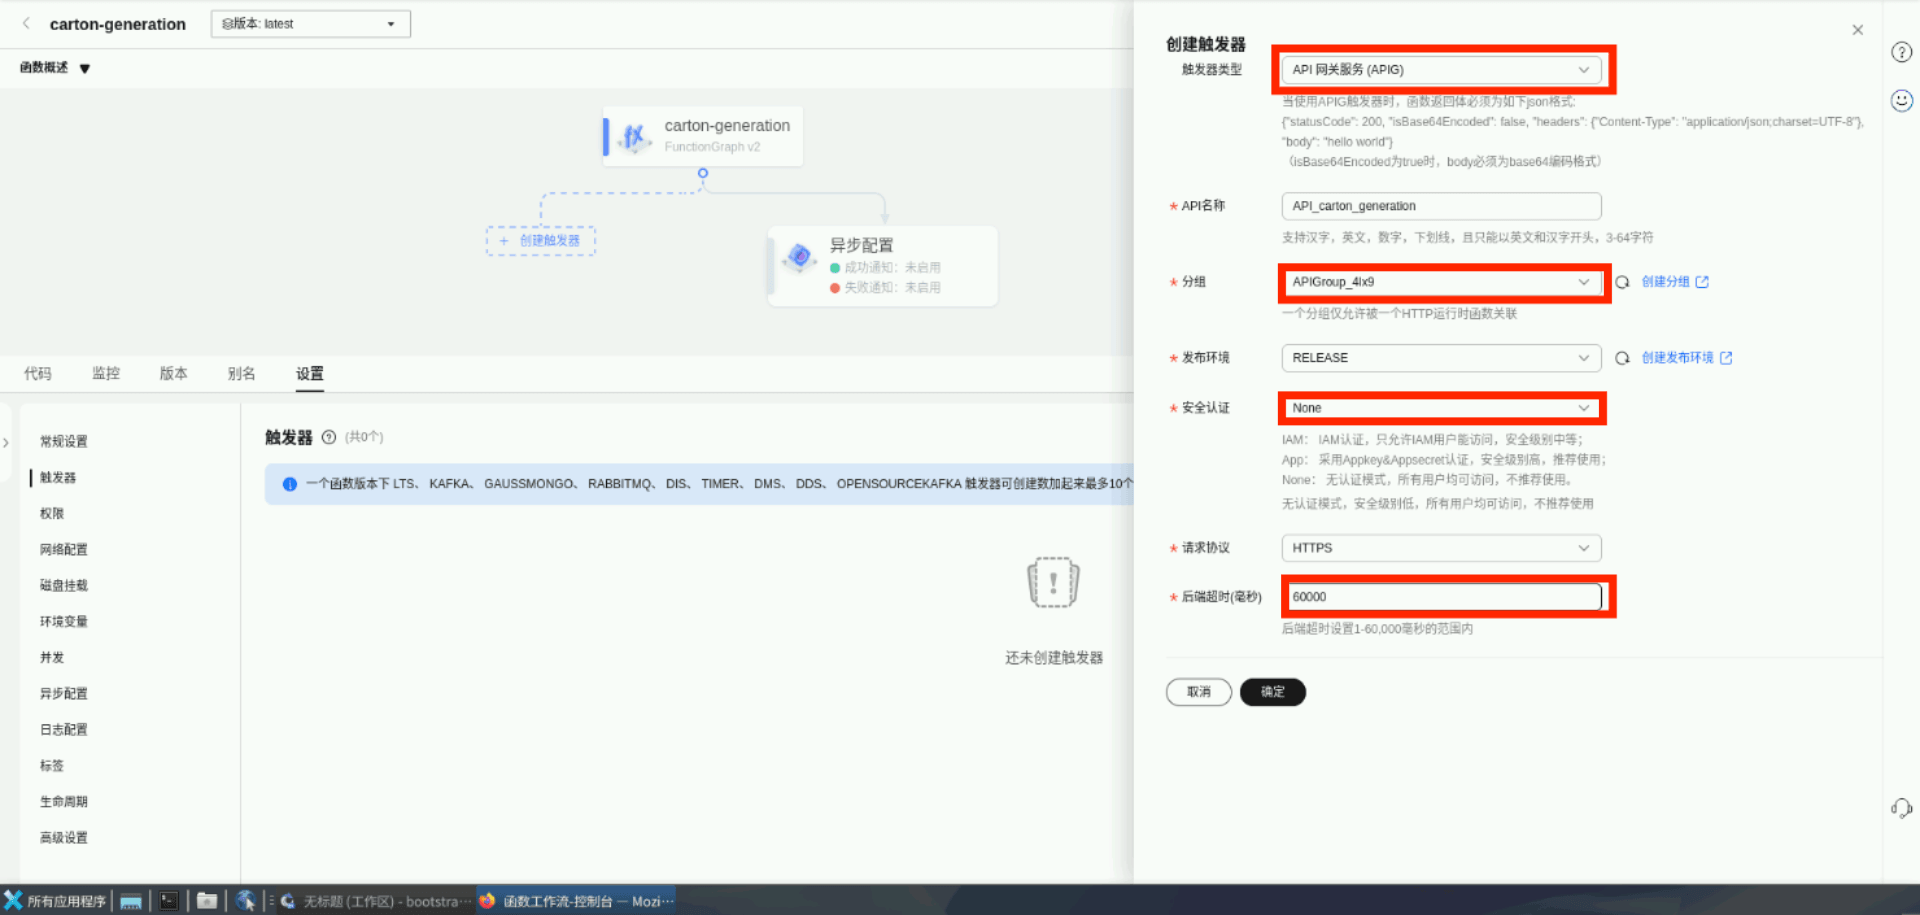The height and width of the screenshot is (915, 1920).
Task: Collapse 函数概述 using its triangle
Action: 84,68
